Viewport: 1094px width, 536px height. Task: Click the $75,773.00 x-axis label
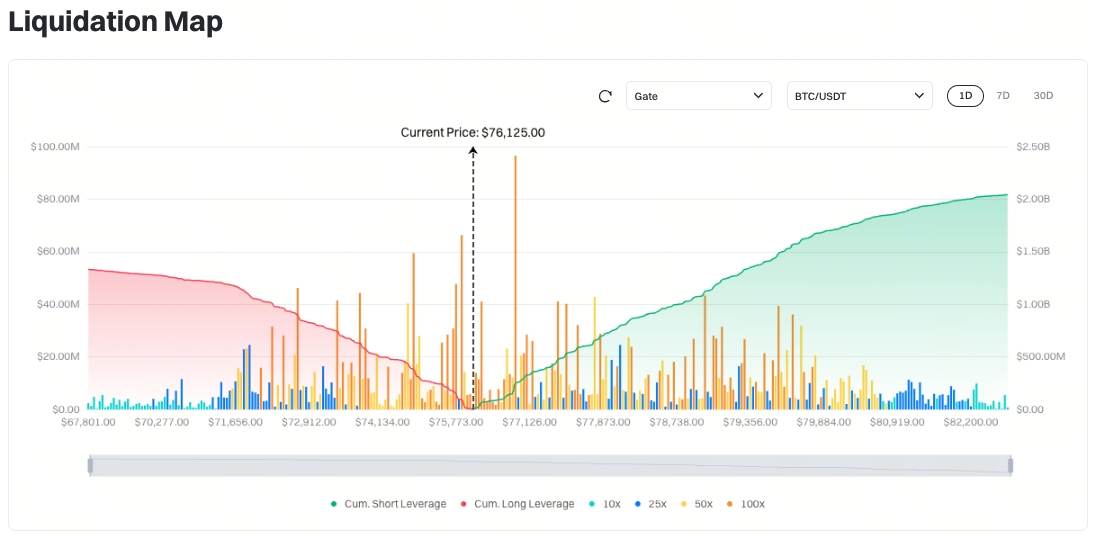click(456, 422)
